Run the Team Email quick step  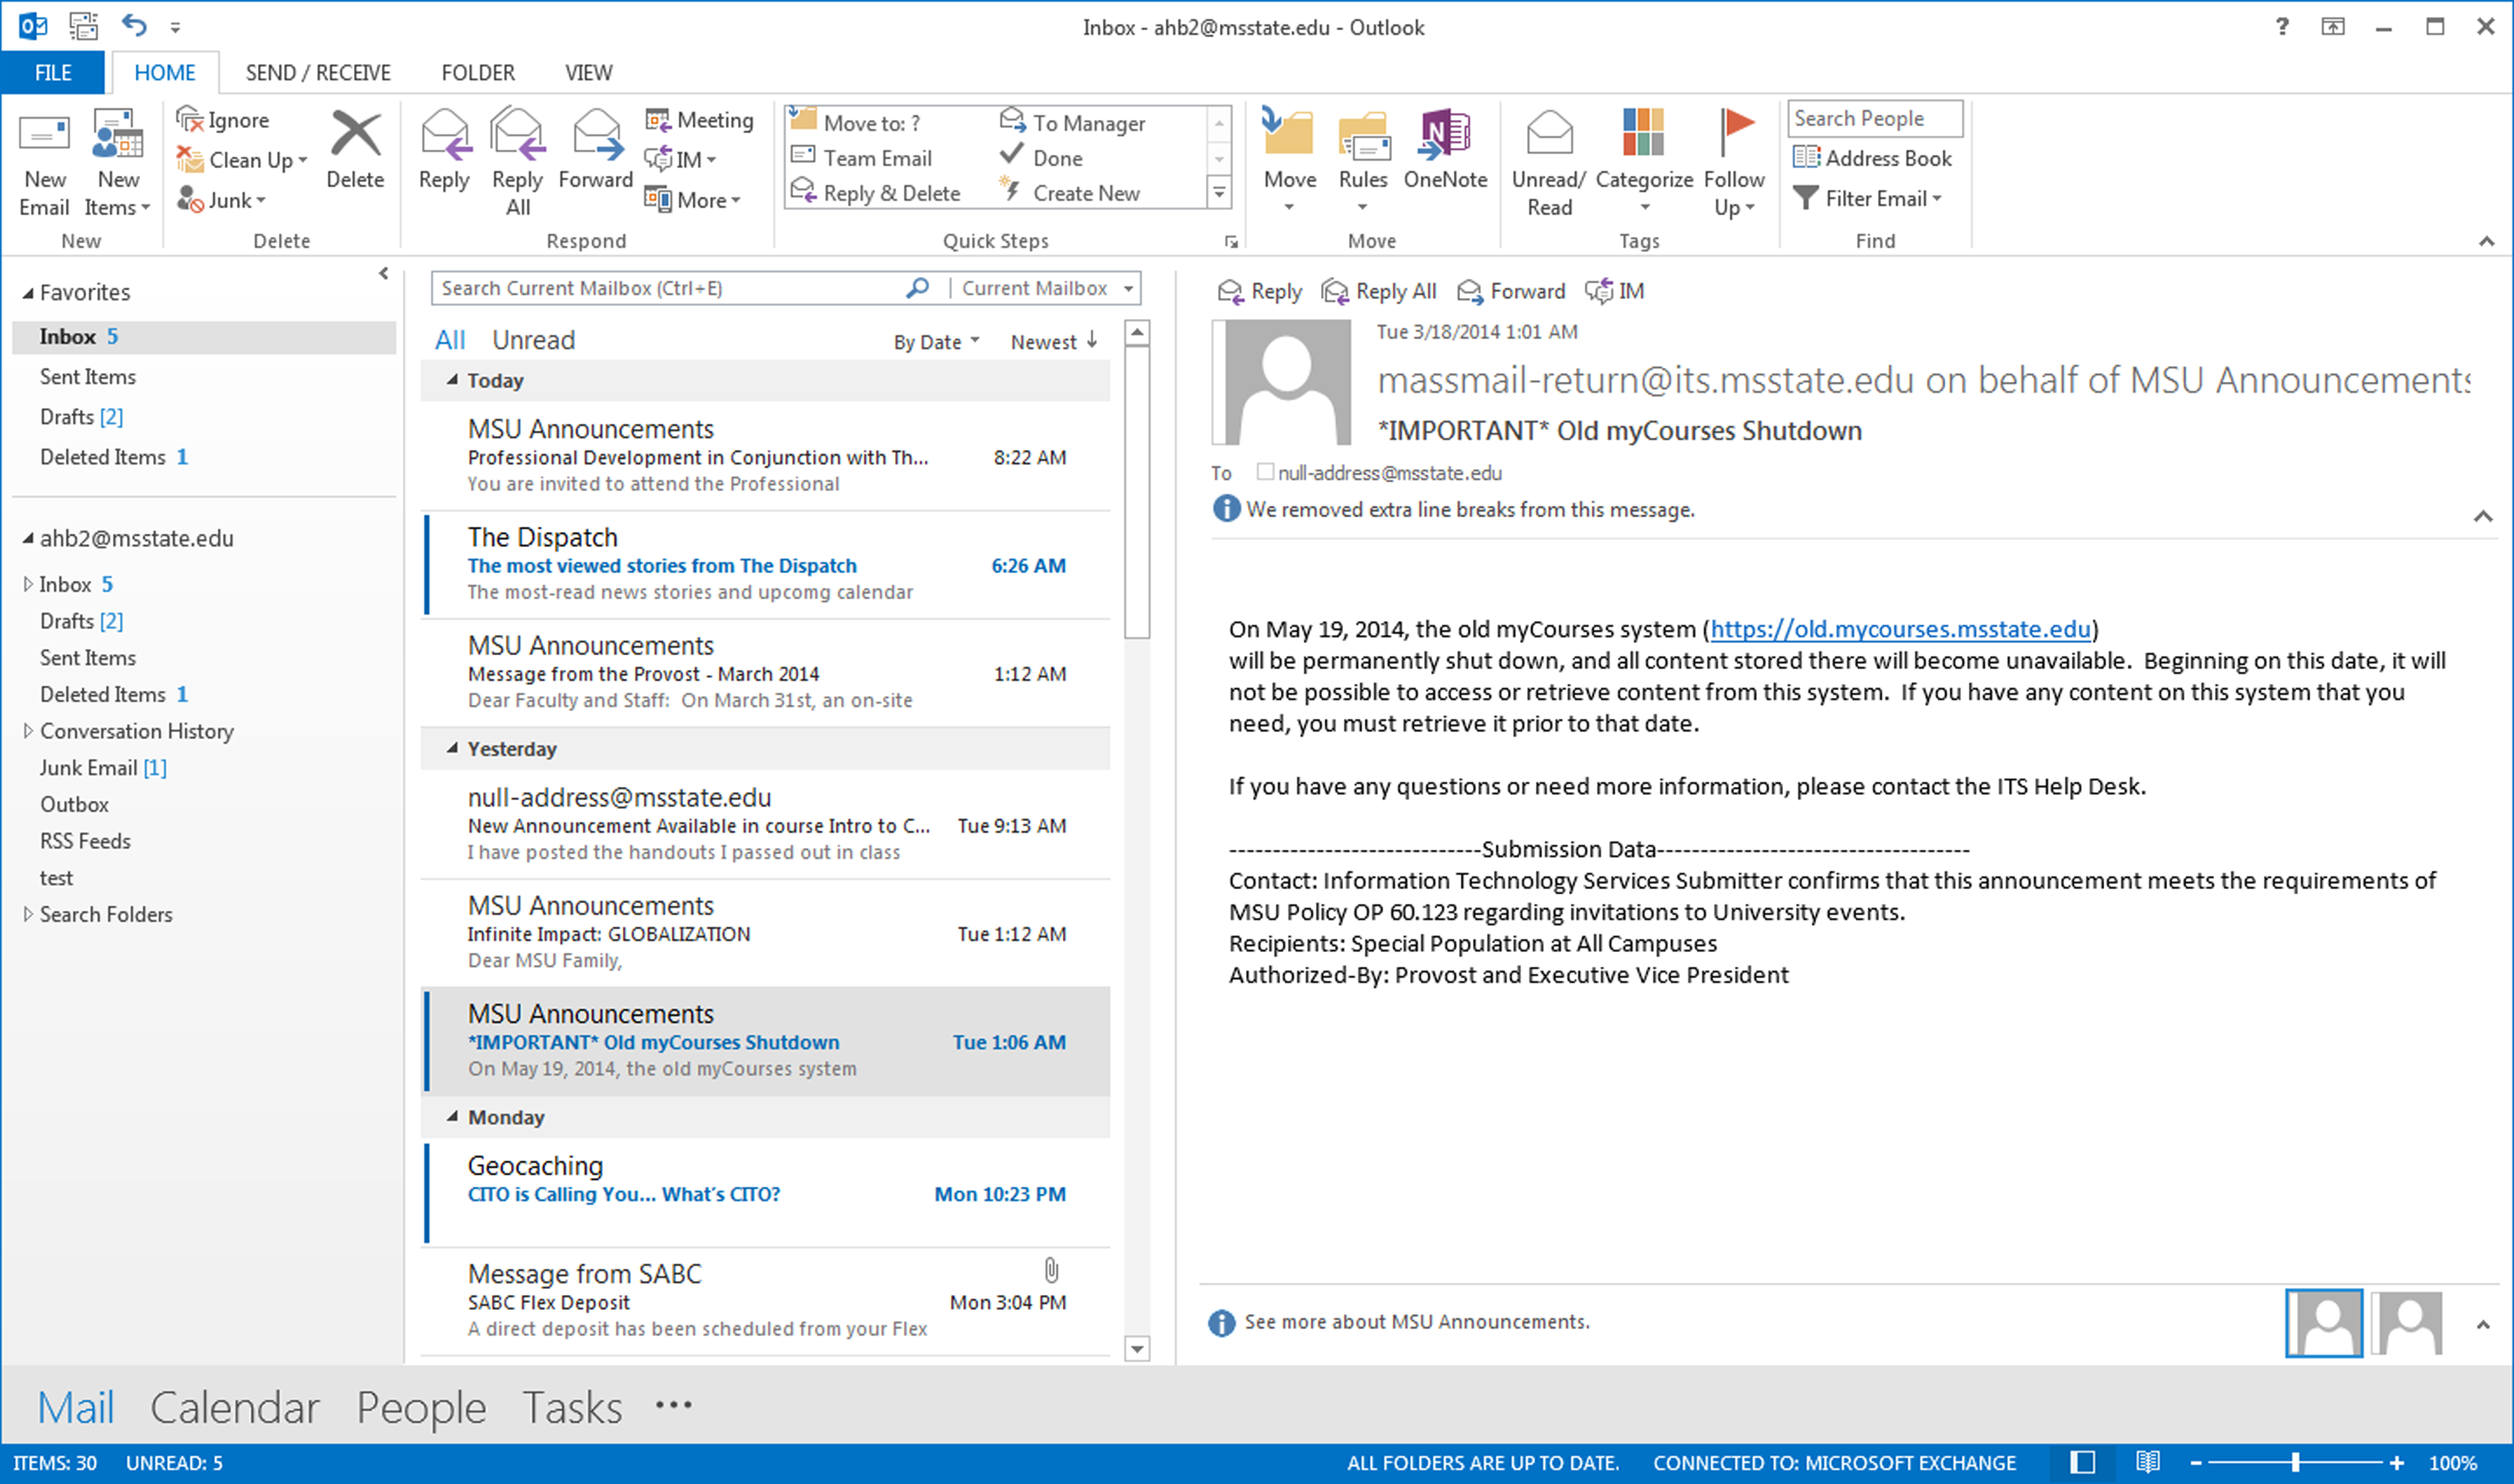[x=862, y=158]
